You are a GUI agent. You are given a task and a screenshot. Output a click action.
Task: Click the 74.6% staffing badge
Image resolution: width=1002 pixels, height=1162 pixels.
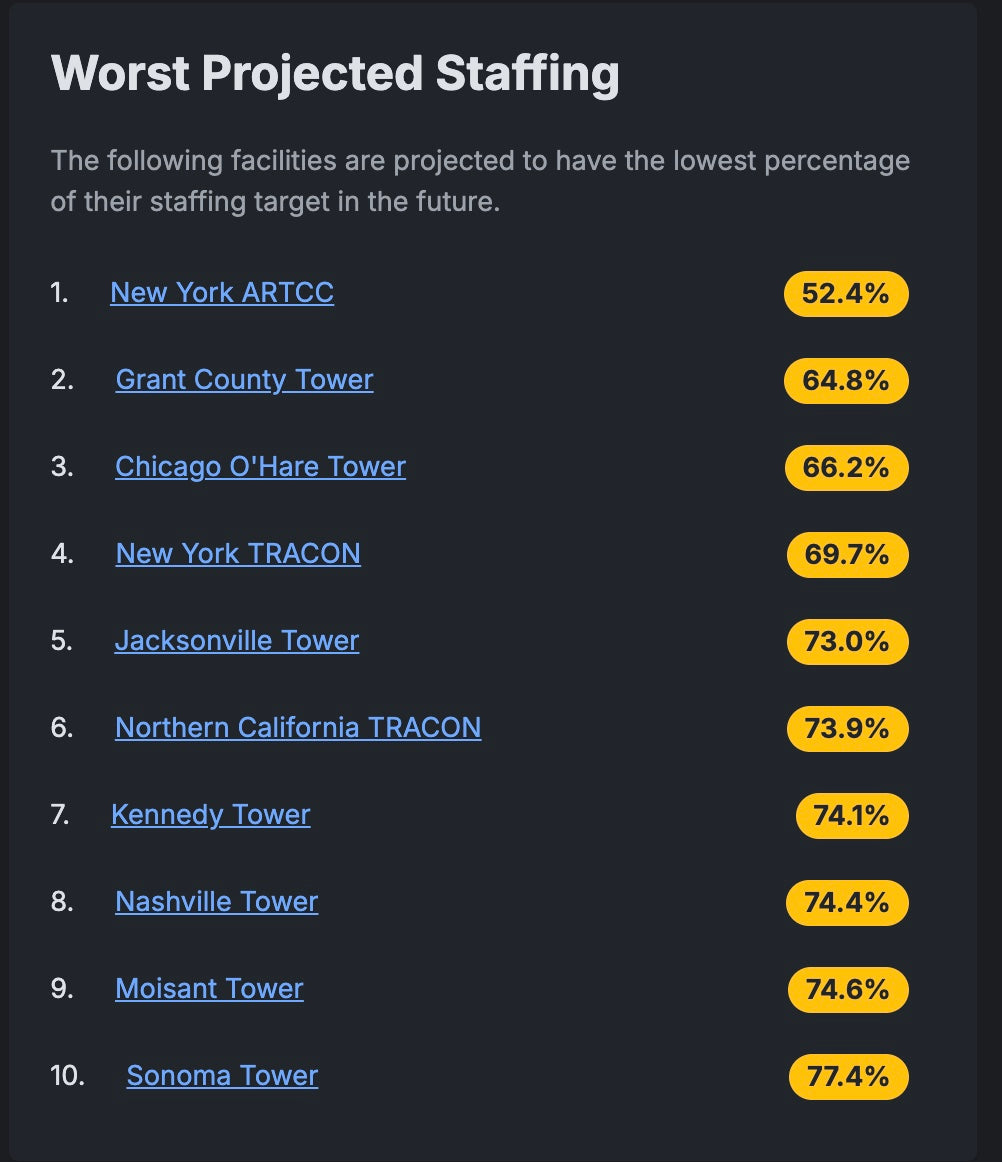pos(848,989)
